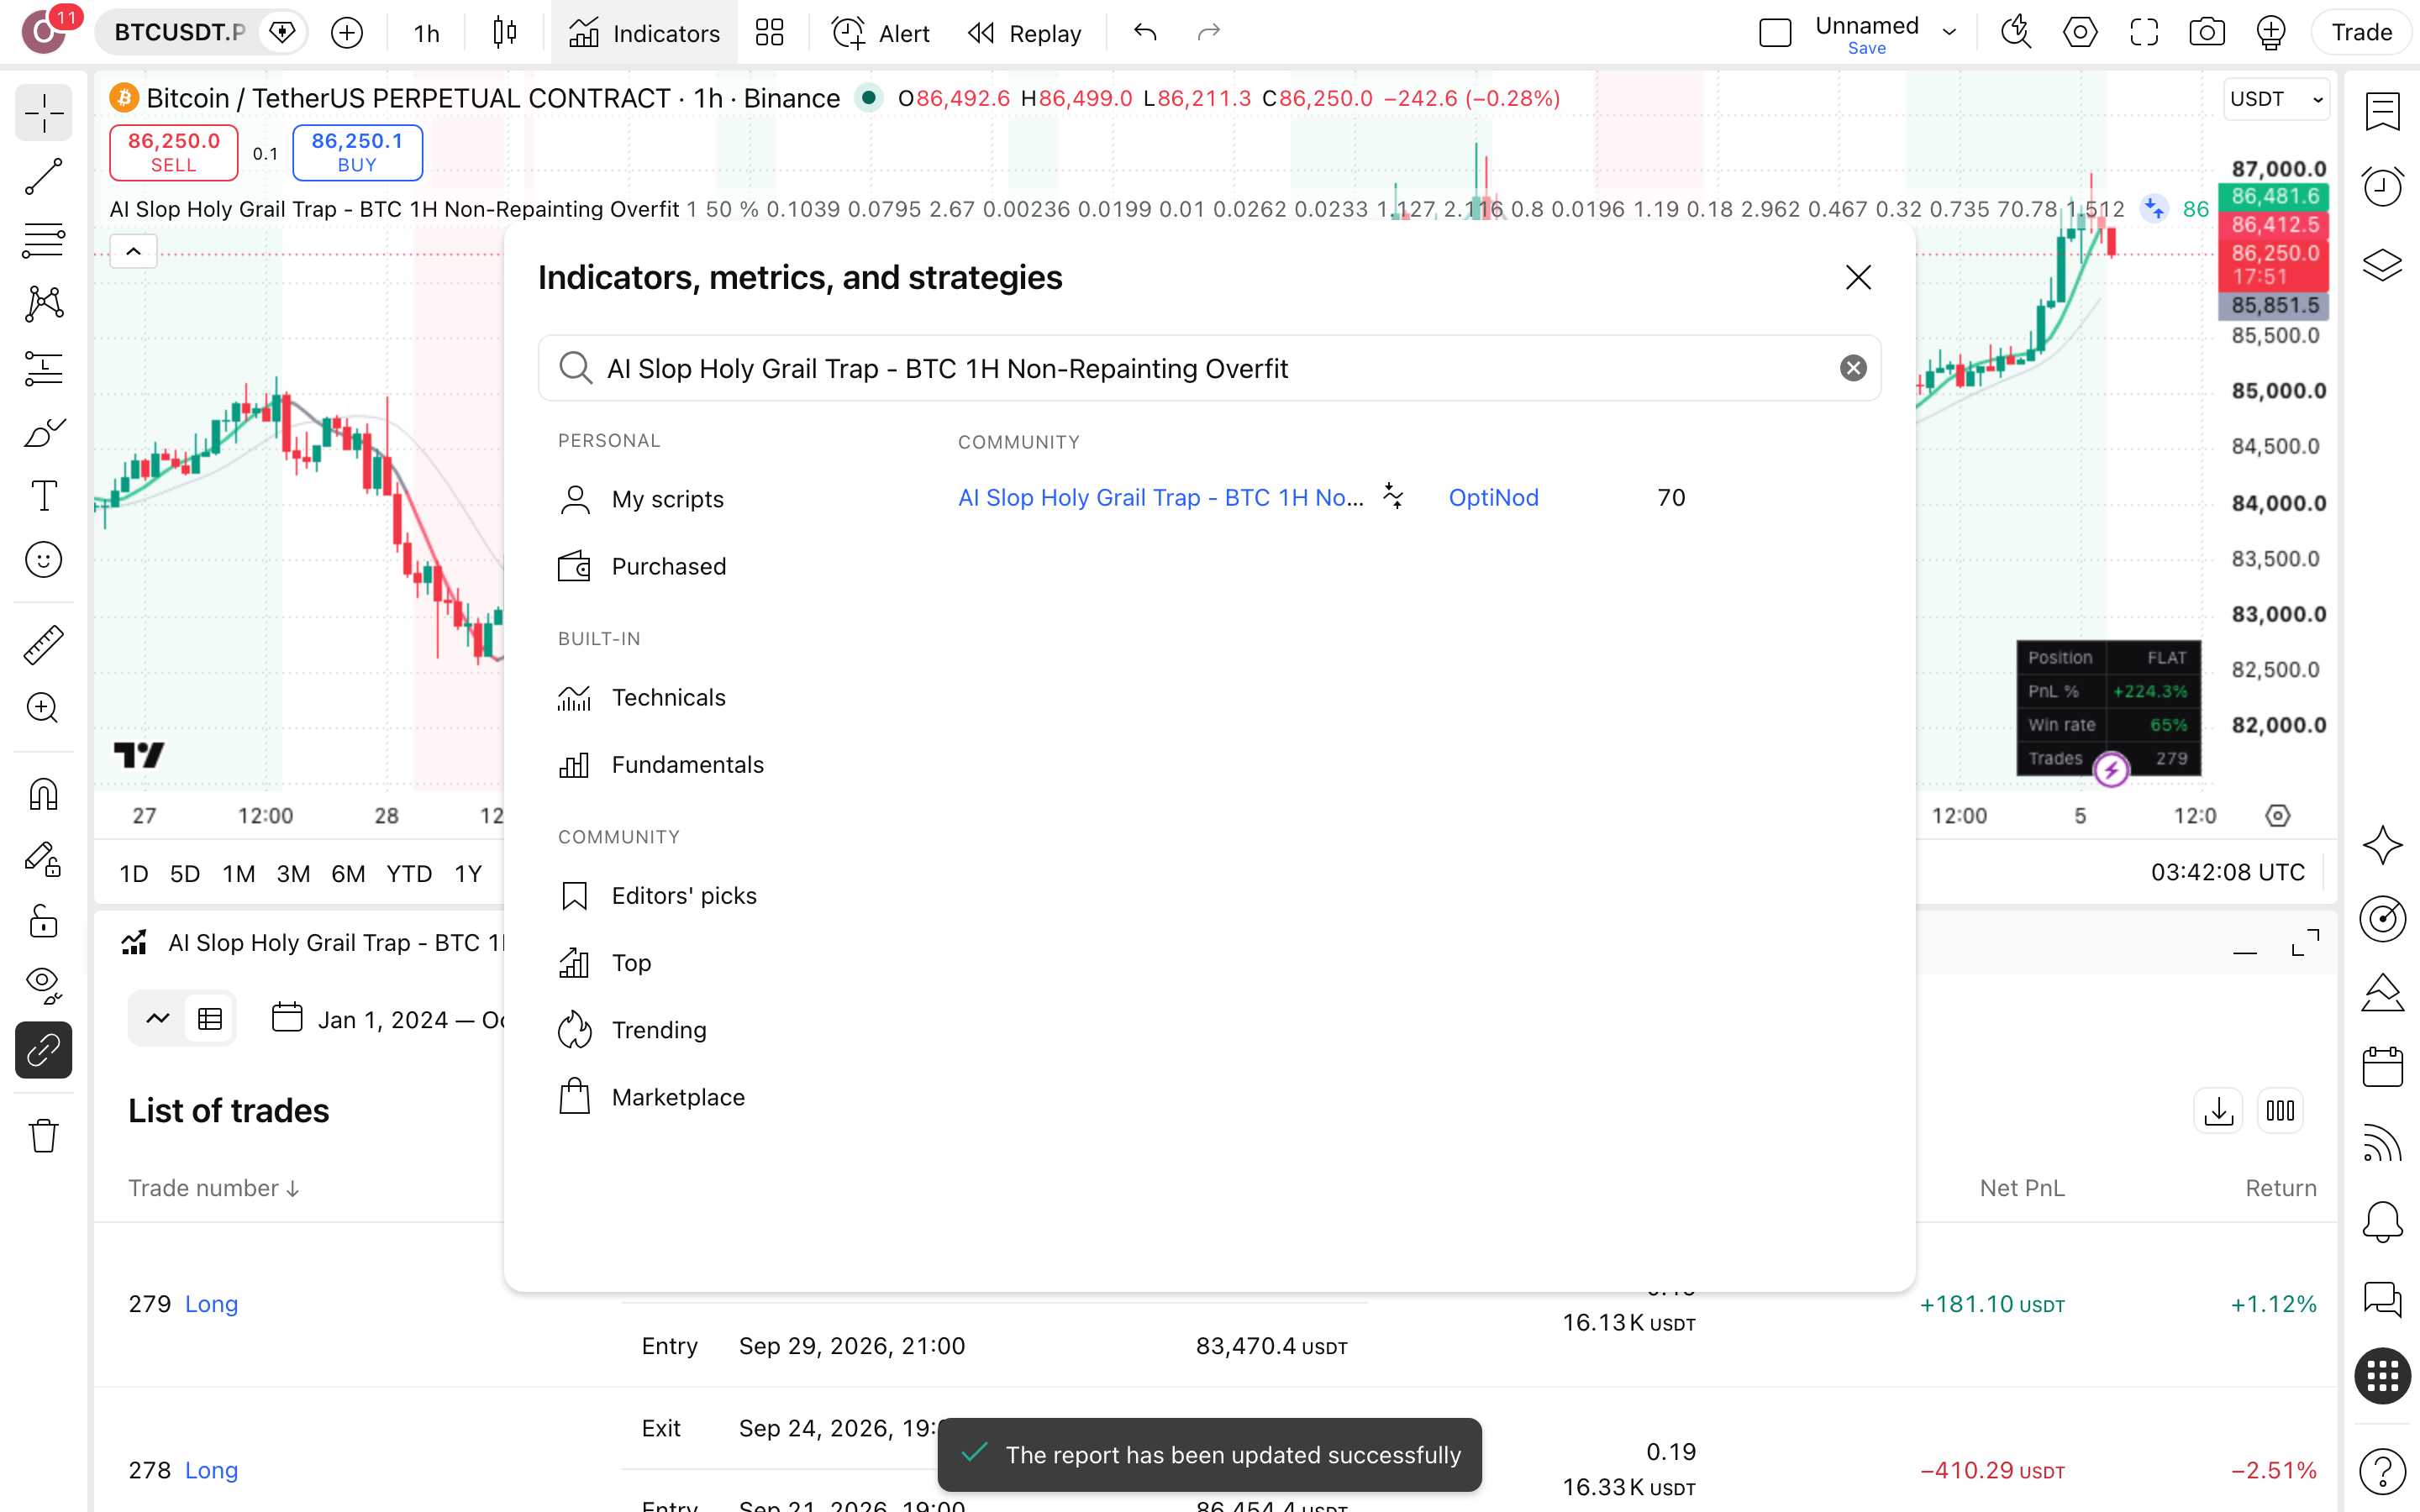
Task: Select the YTD date range
Action: [409, 873]
